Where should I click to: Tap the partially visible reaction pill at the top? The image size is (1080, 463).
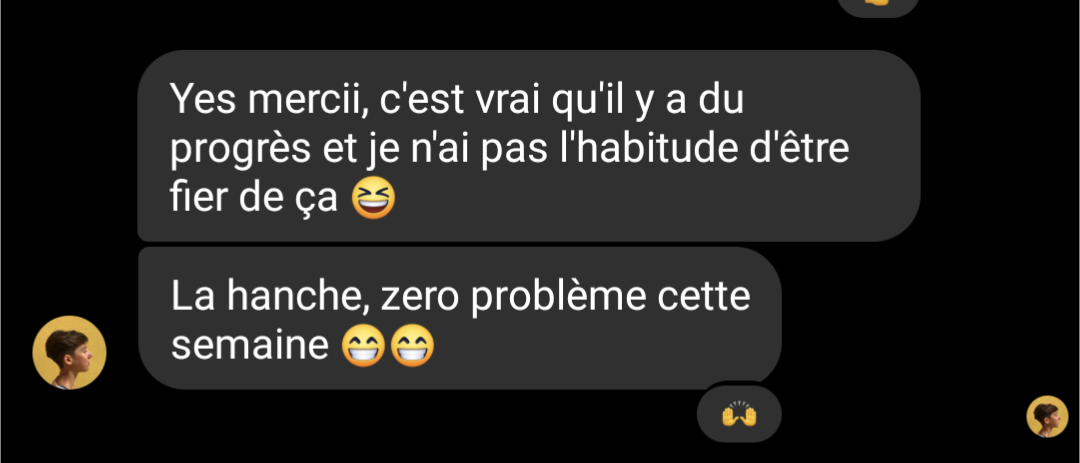click(878, 6)
